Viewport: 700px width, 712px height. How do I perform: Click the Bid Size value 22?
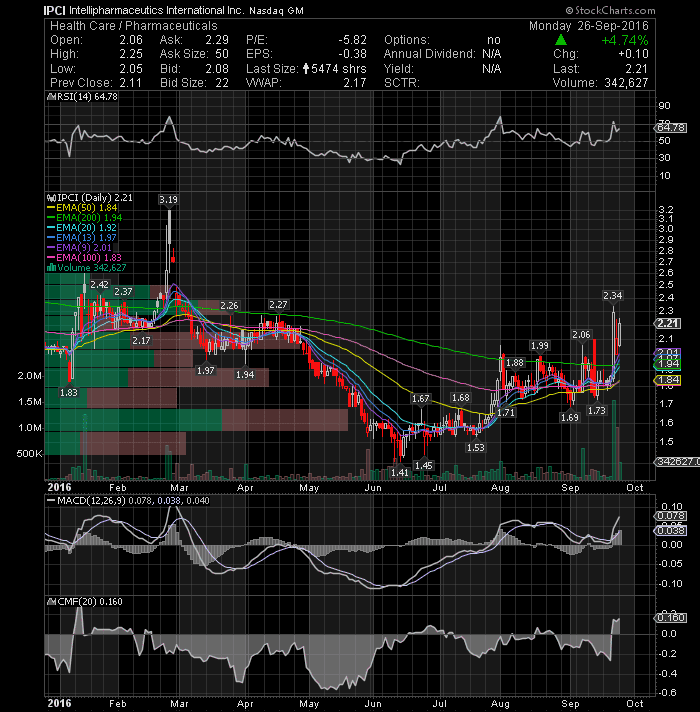[222, 83]
